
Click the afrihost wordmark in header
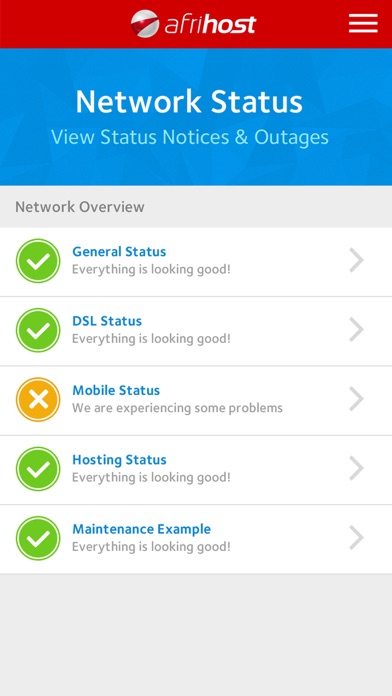[x=210, y=24]
